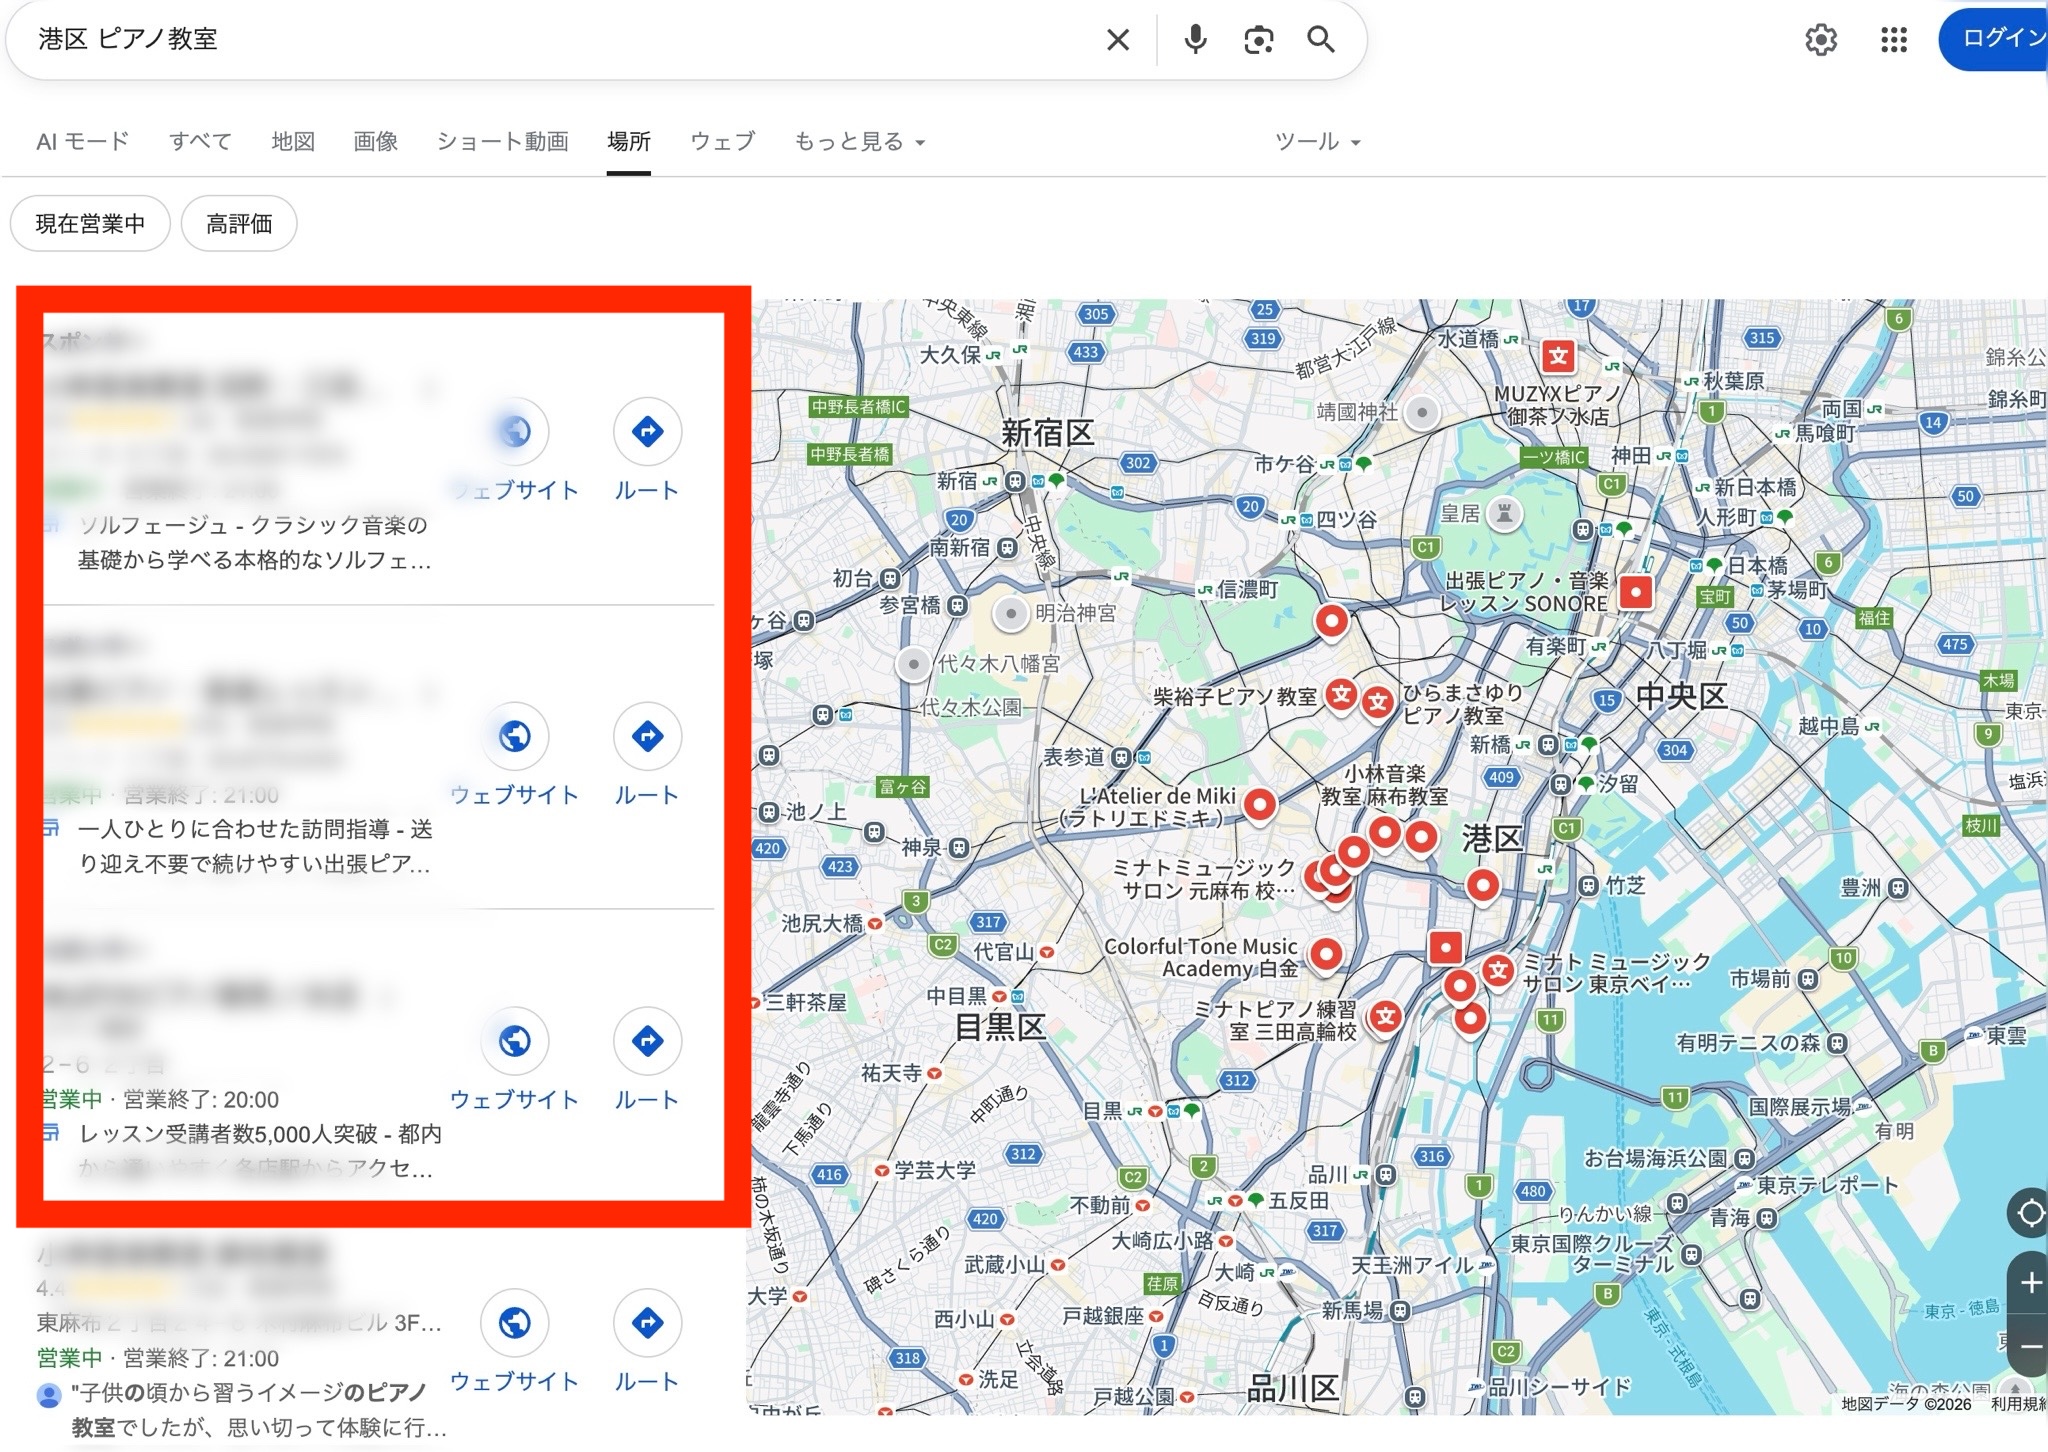Get route for the 訪問指導 listing
Viewport: 2048px width, 1452px height.
coord(647,737)
